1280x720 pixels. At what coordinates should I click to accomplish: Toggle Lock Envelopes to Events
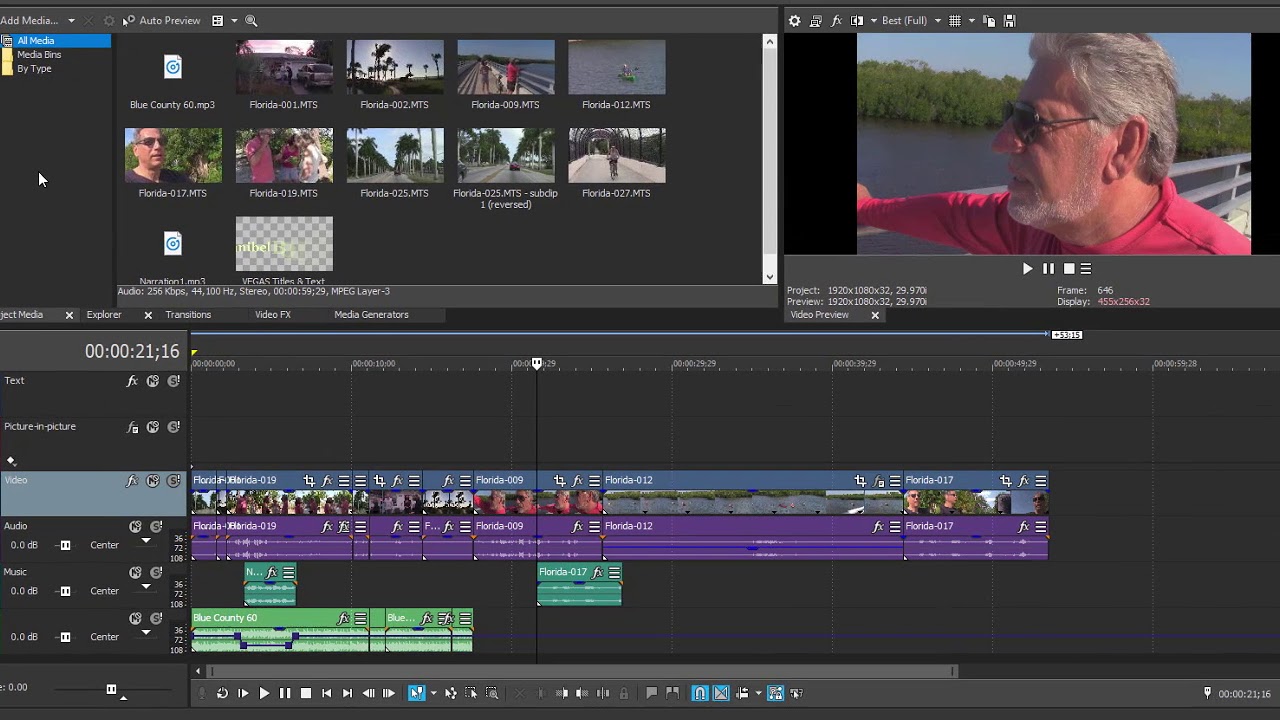[x=775, y=693]
